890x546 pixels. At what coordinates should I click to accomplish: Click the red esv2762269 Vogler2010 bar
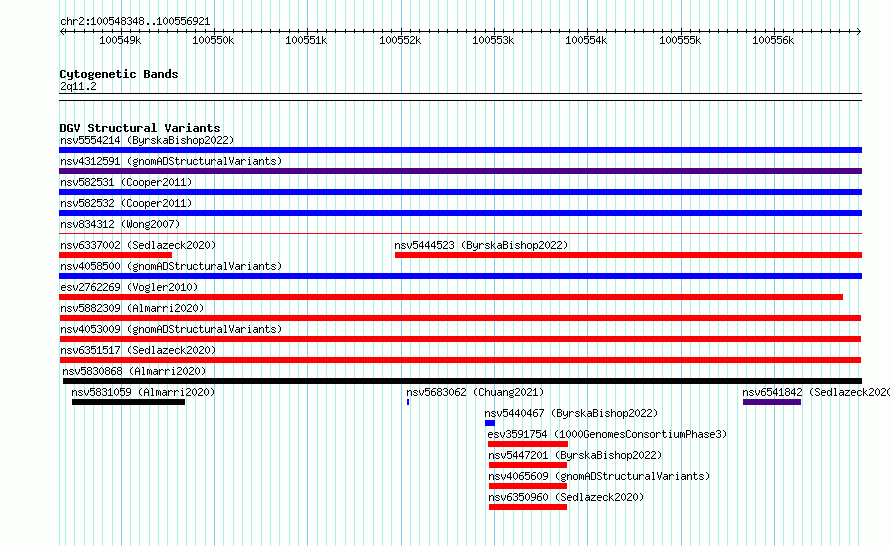451,297
